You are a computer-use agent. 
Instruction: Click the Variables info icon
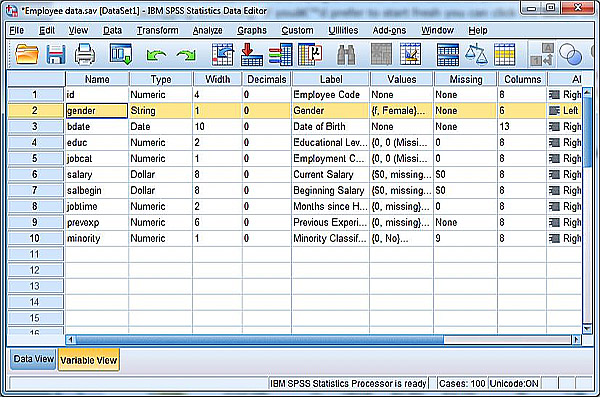coord(280,54)
